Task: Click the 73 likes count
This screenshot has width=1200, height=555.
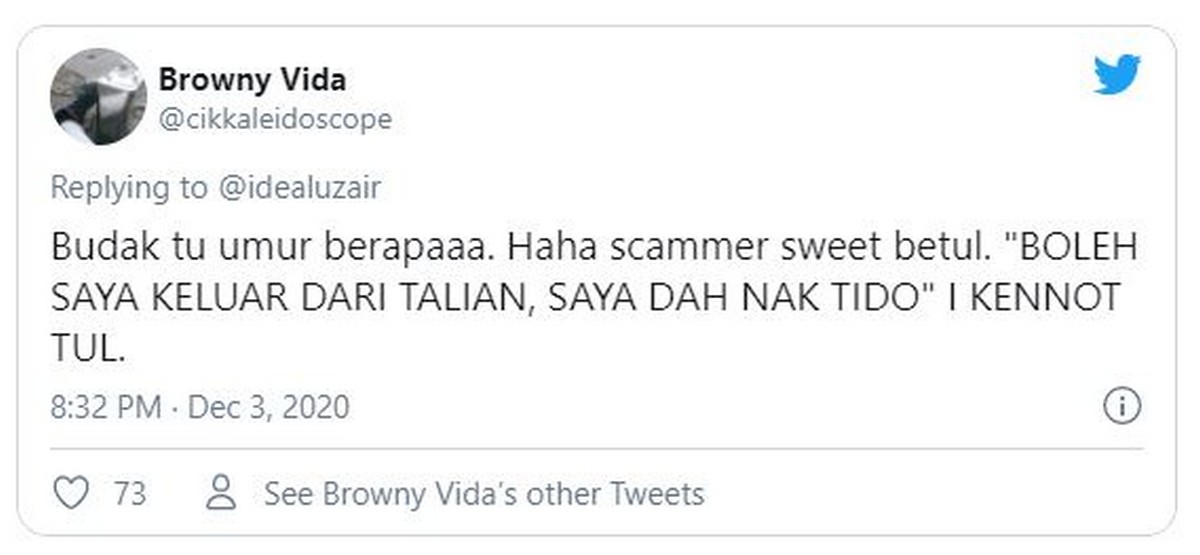Action: pos(129,493)
